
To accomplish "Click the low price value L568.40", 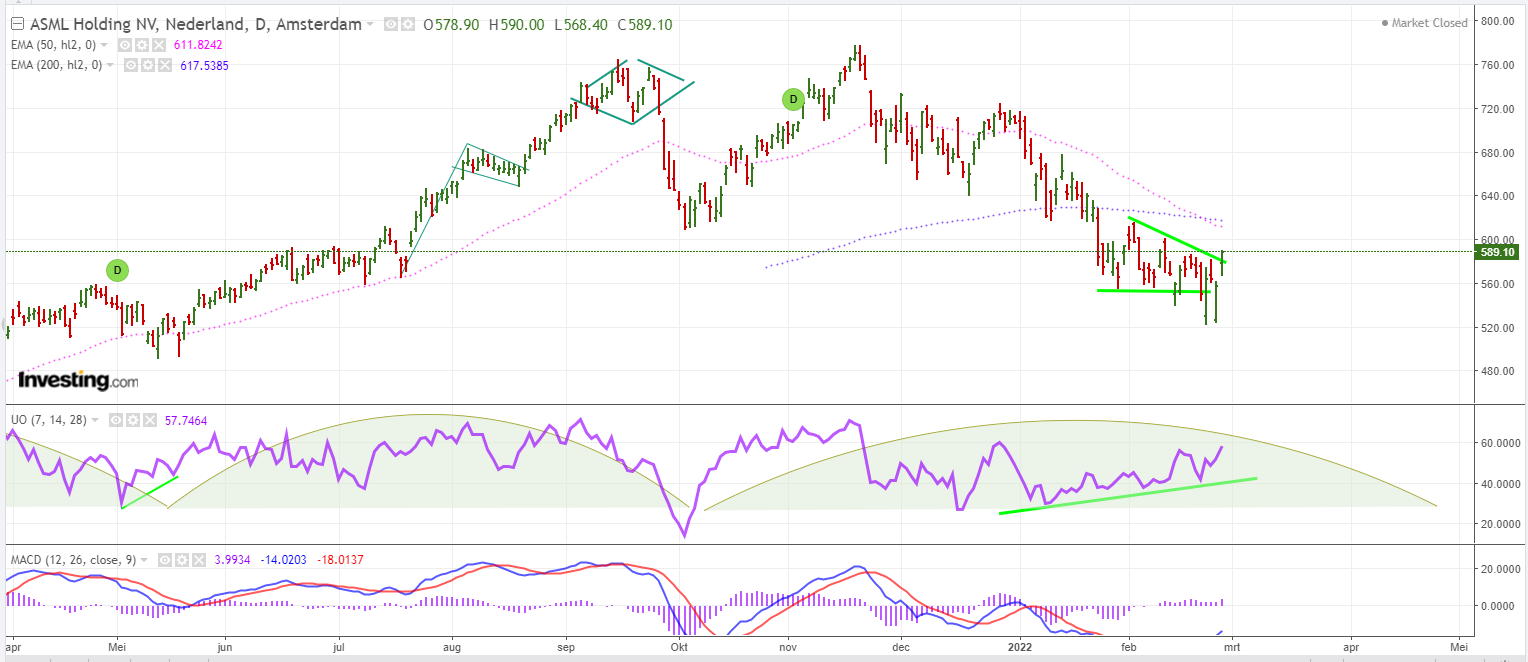I will 579,24.
